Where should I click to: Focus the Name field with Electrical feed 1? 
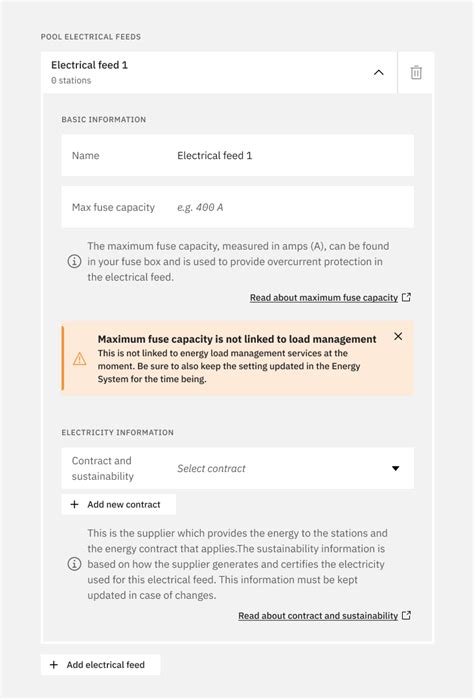(238, 155)
